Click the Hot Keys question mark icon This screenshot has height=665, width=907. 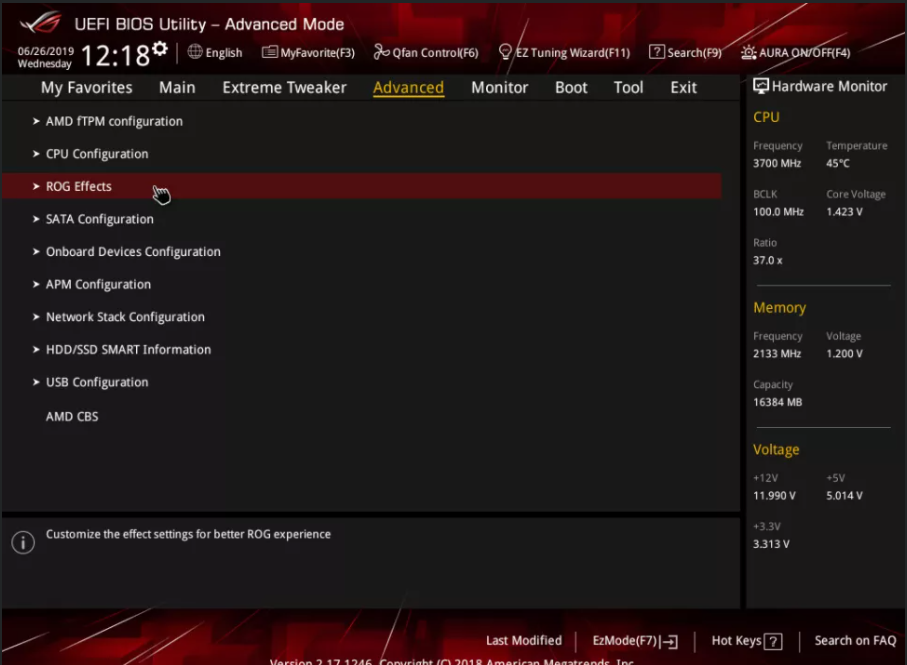point(773,641)
